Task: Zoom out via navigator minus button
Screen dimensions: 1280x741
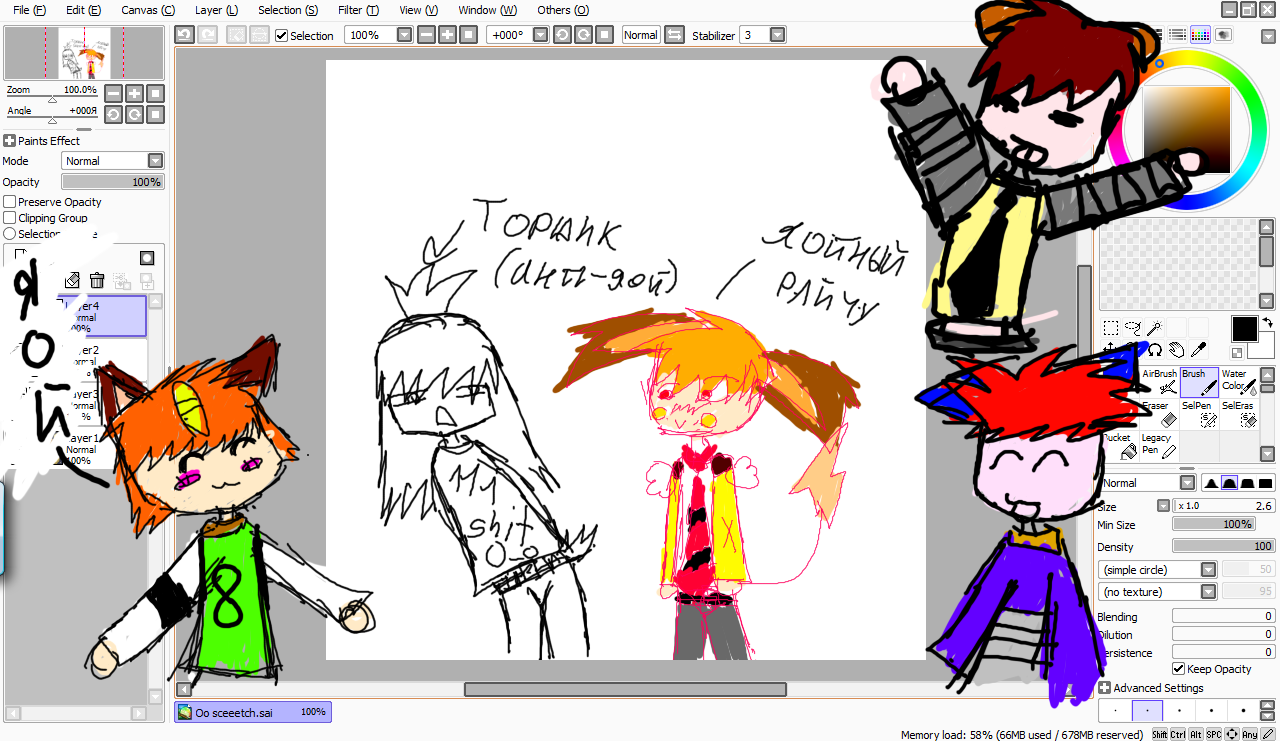Action: pos(113,93)
